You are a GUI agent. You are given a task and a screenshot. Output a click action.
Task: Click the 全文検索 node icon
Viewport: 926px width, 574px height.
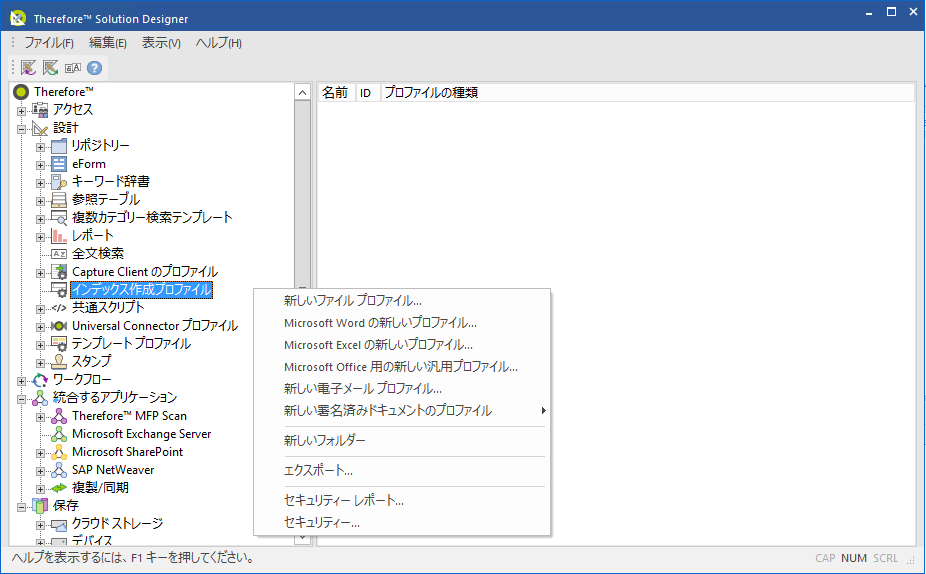tap(59, 254)
